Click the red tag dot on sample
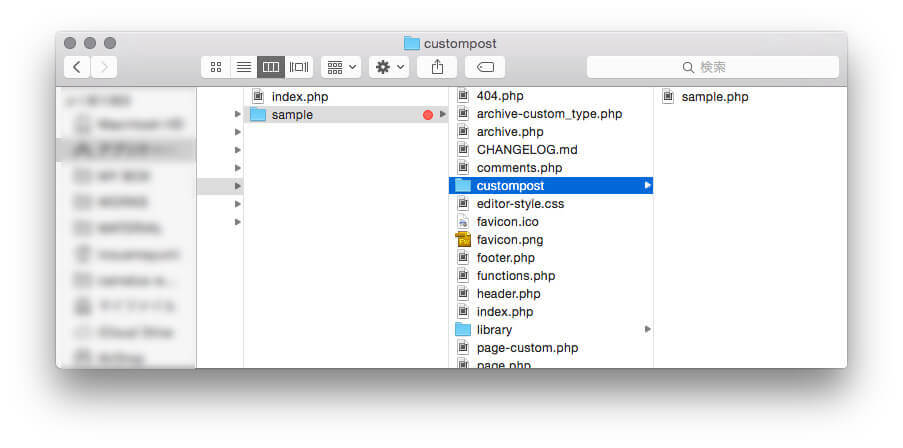This screenshot has width=903, height=448. click(427, 115)
